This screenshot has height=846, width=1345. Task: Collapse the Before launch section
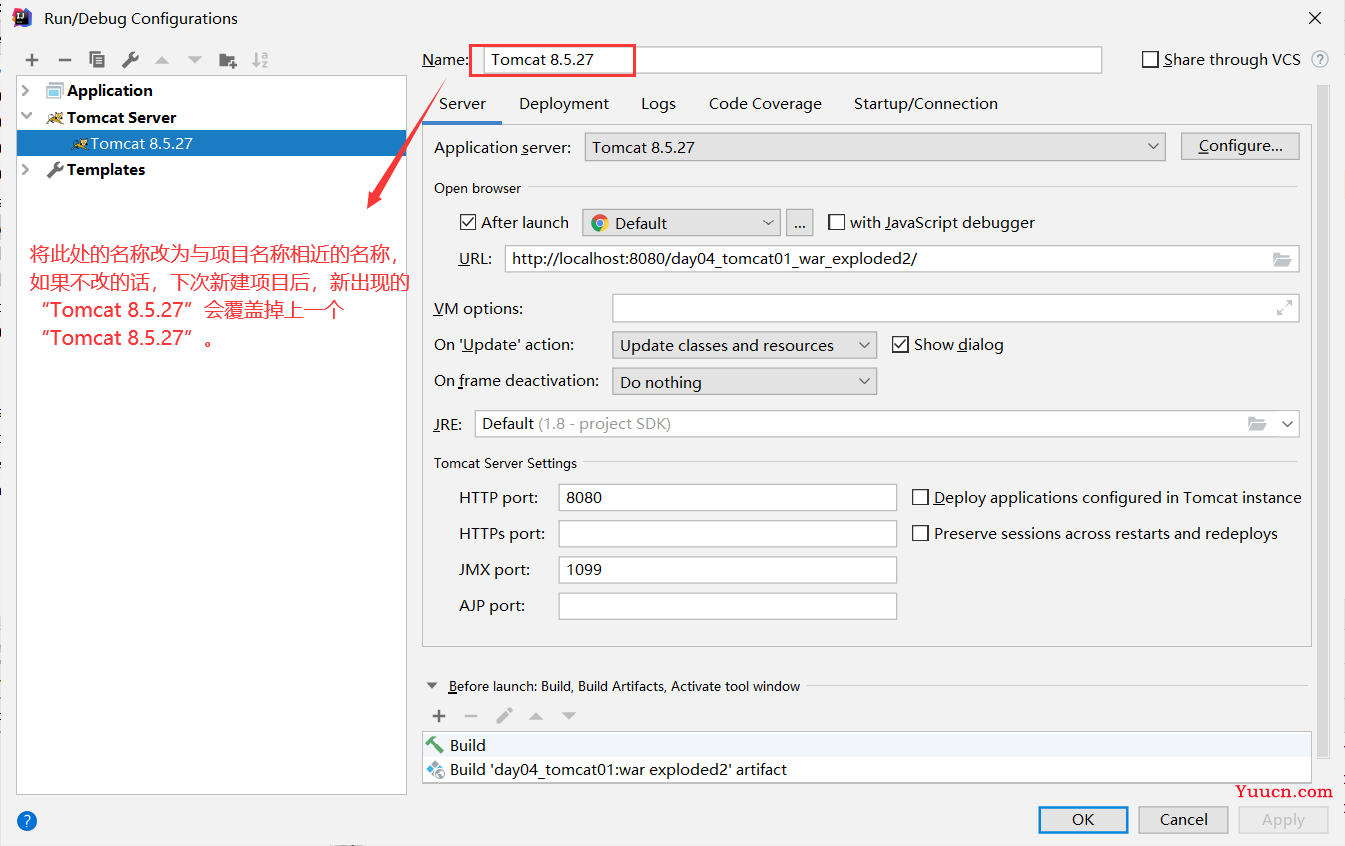432,686
